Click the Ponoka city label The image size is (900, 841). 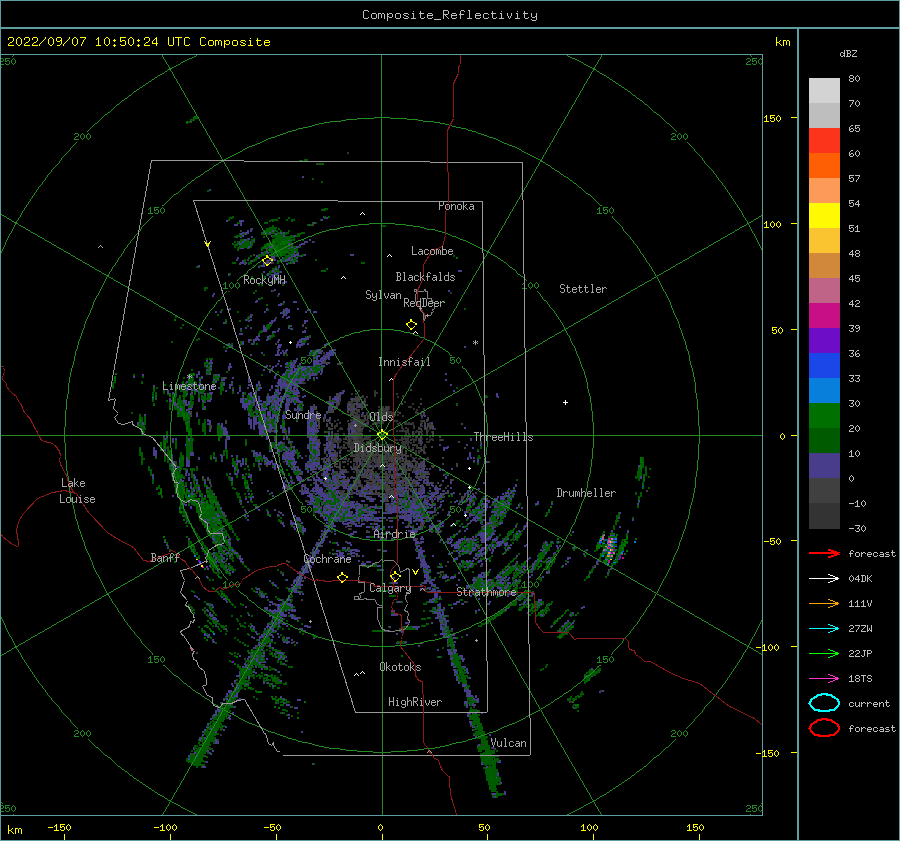coord(456,206)
